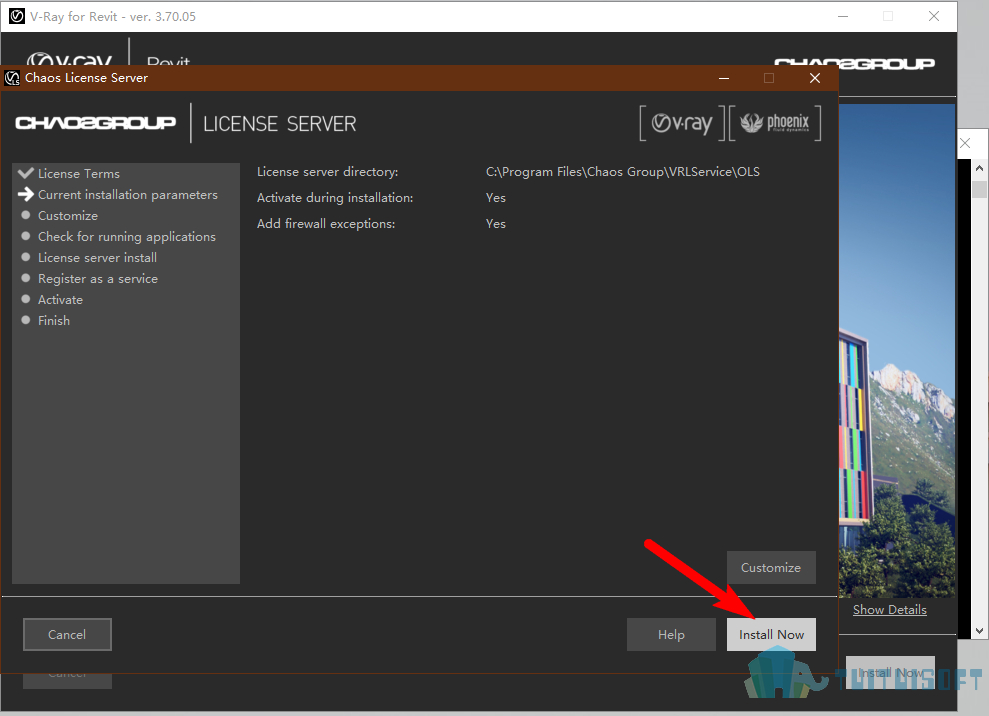Select the Customize step in sidebar
Screen dimensions: 989x716
click(67, 216)
